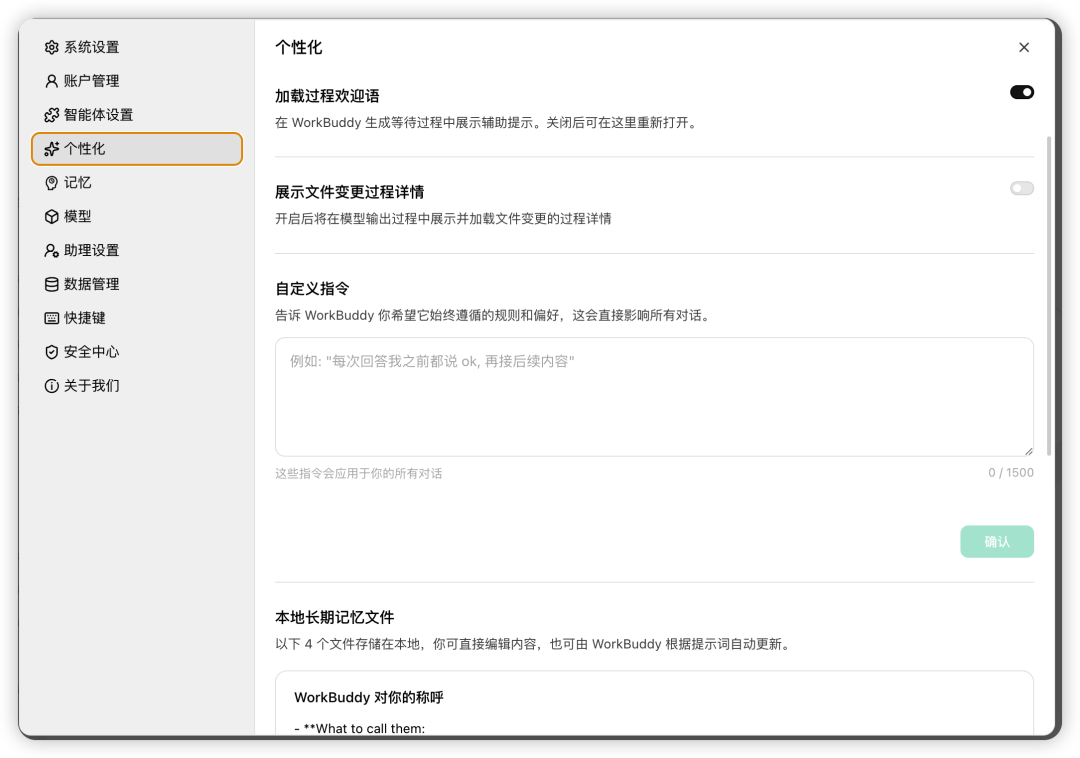Click the 自定义指令 heading
Viewport: 1080px width, 758px height.
coord(312,288)
